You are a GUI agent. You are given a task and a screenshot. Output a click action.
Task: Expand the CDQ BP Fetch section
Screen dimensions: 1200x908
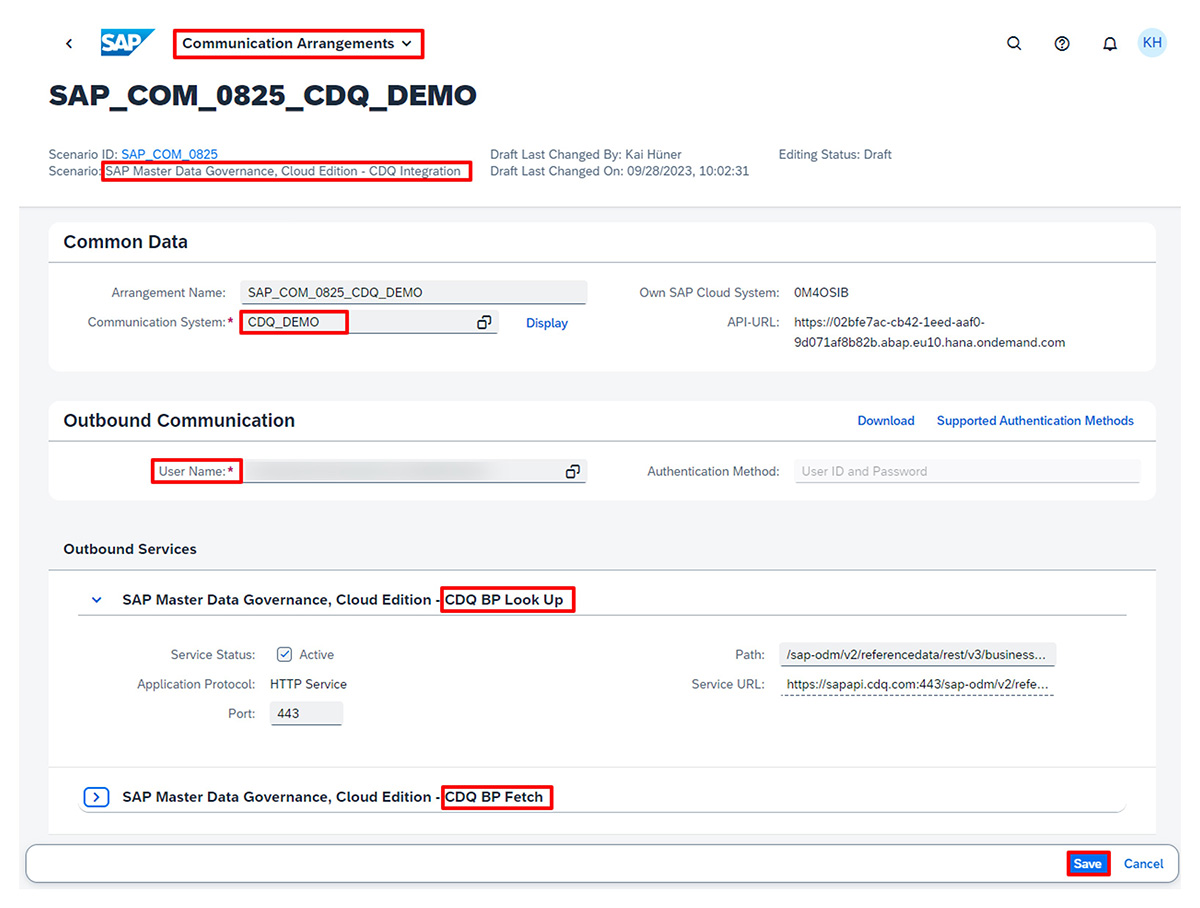pos(96,797)
